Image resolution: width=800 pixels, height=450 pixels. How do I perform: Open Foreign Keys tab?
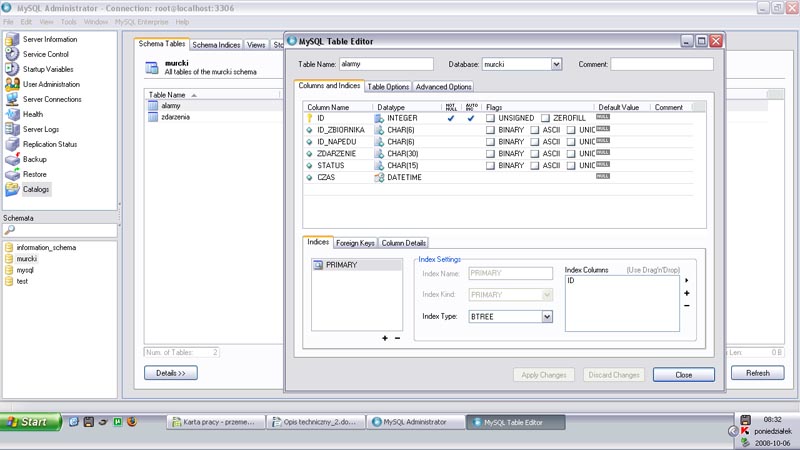tap(355, 243)
